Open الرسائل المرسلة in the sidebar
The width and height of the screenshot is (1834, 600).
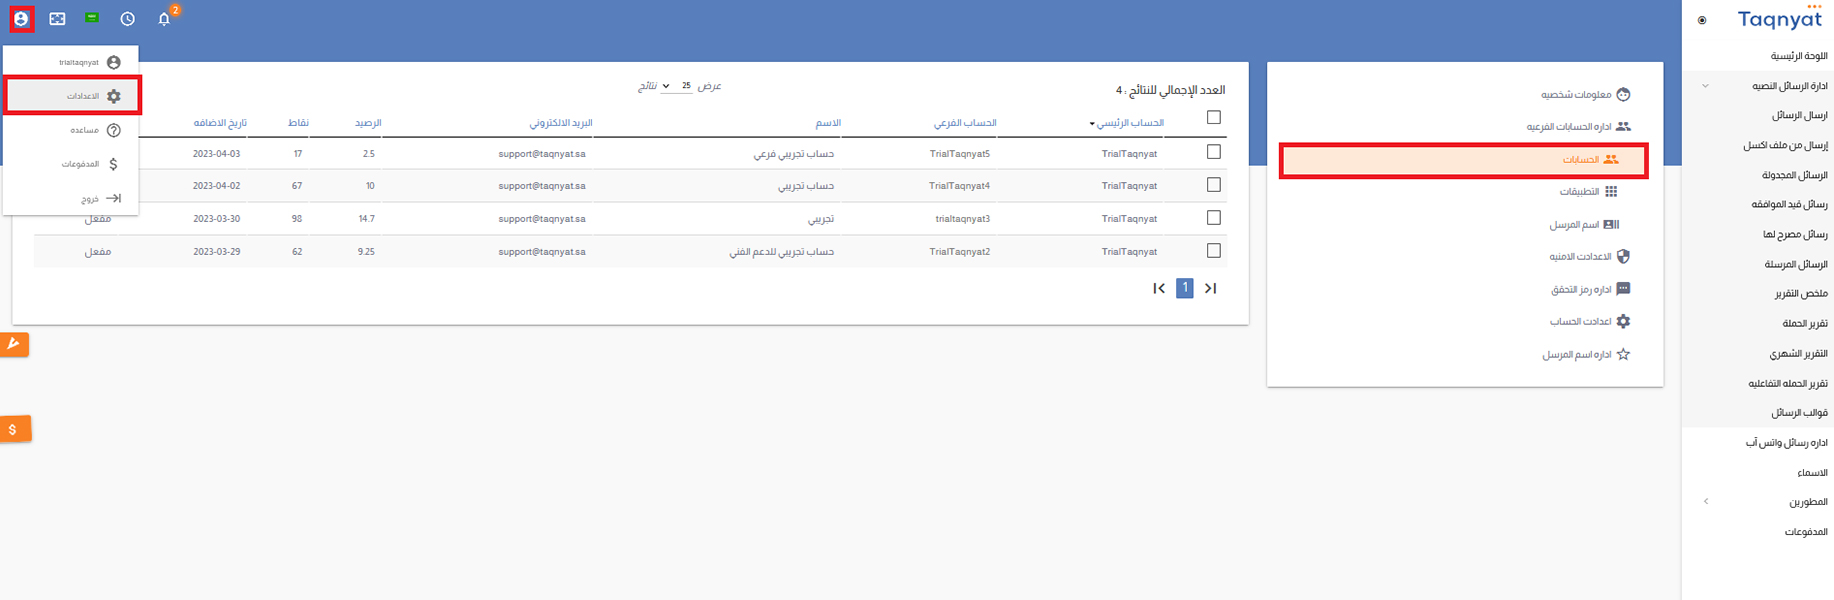point(1796,264)
